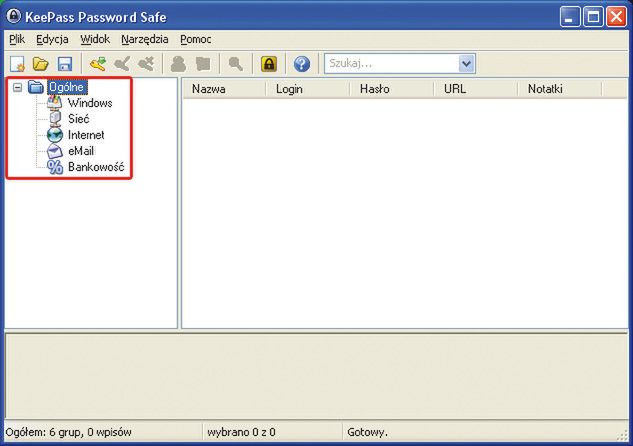Click the Sieć network group icon
The width and height of the screenshot is (633, 446).
click(54, 119)
